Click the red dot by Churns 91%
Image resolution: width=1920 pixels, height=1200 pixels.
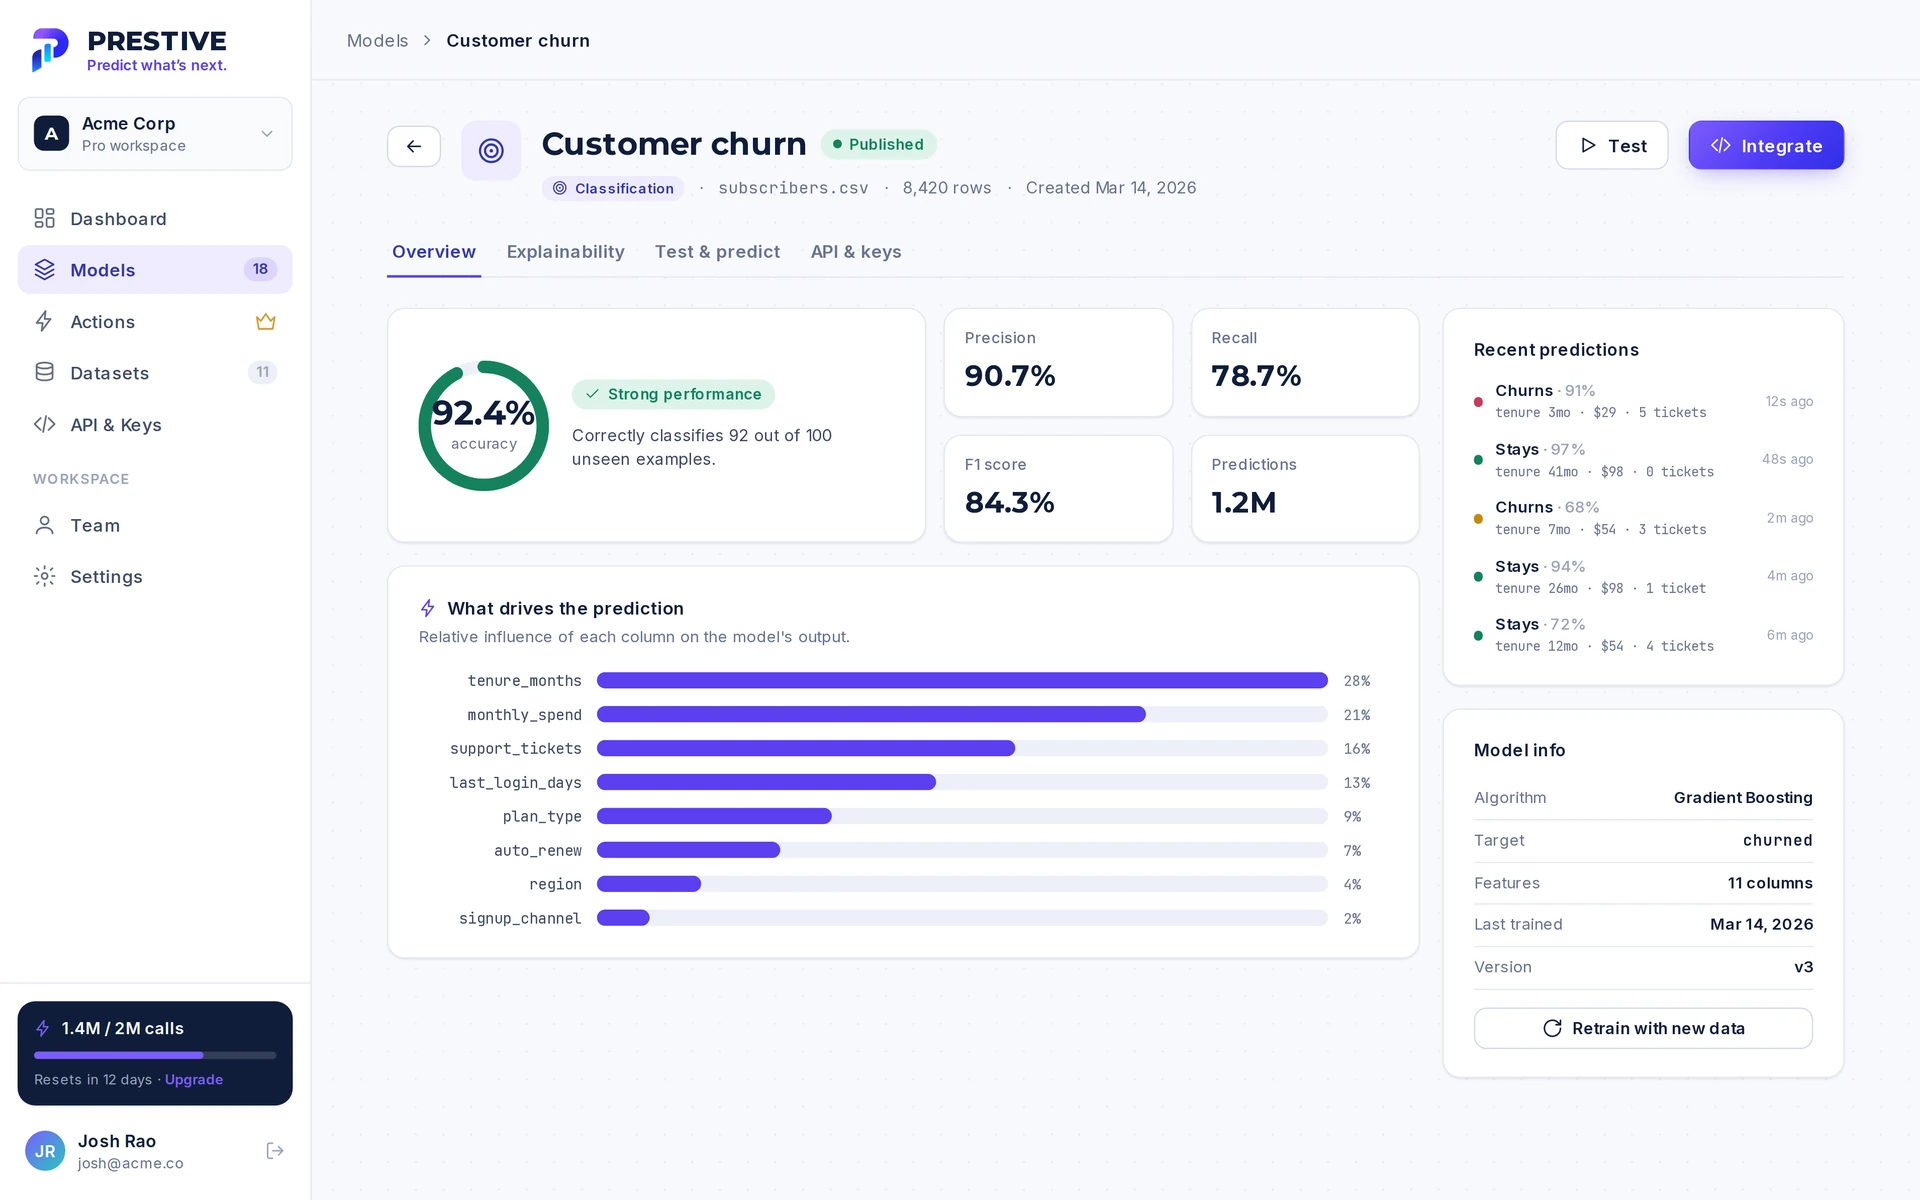[x=1478, y=402]
